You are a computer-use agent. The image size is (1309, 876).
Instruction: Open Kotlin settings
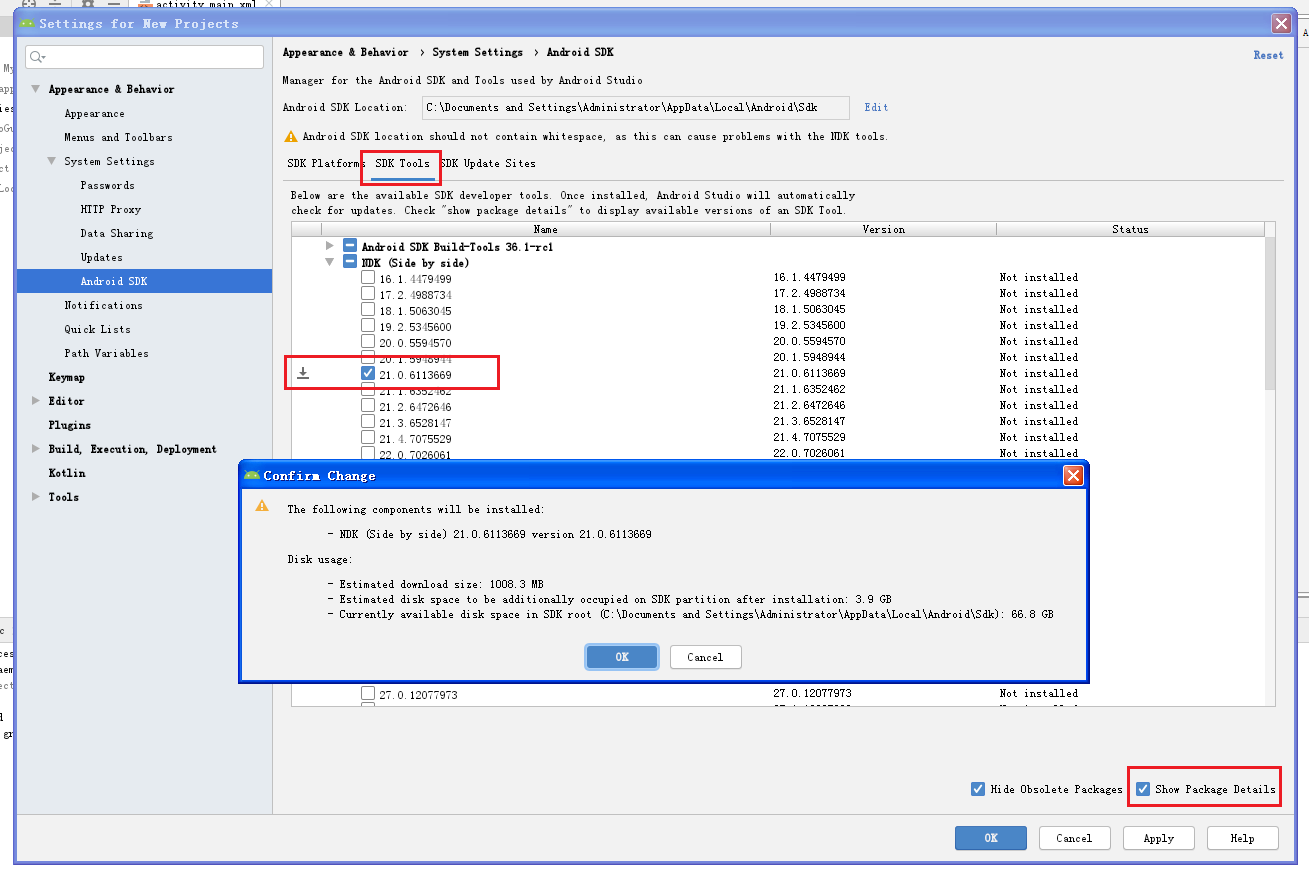(x=67, y=473)
